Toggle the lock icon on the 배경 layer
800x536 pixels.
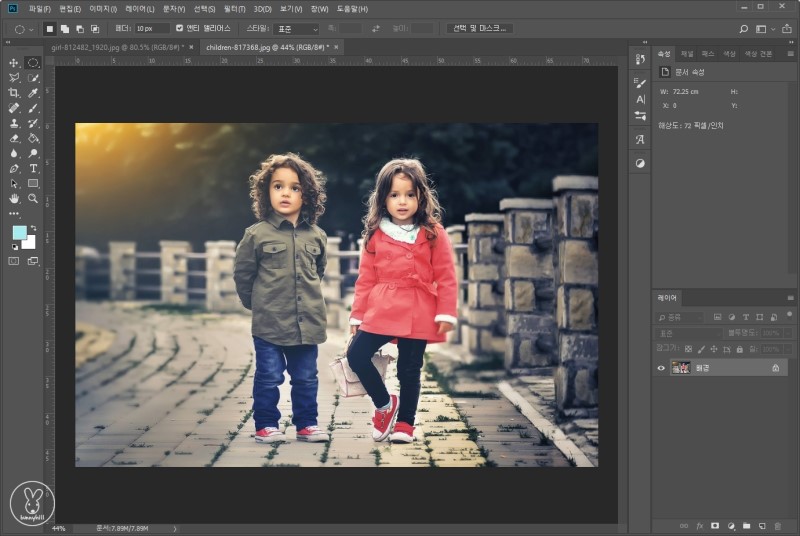[775, 368]
